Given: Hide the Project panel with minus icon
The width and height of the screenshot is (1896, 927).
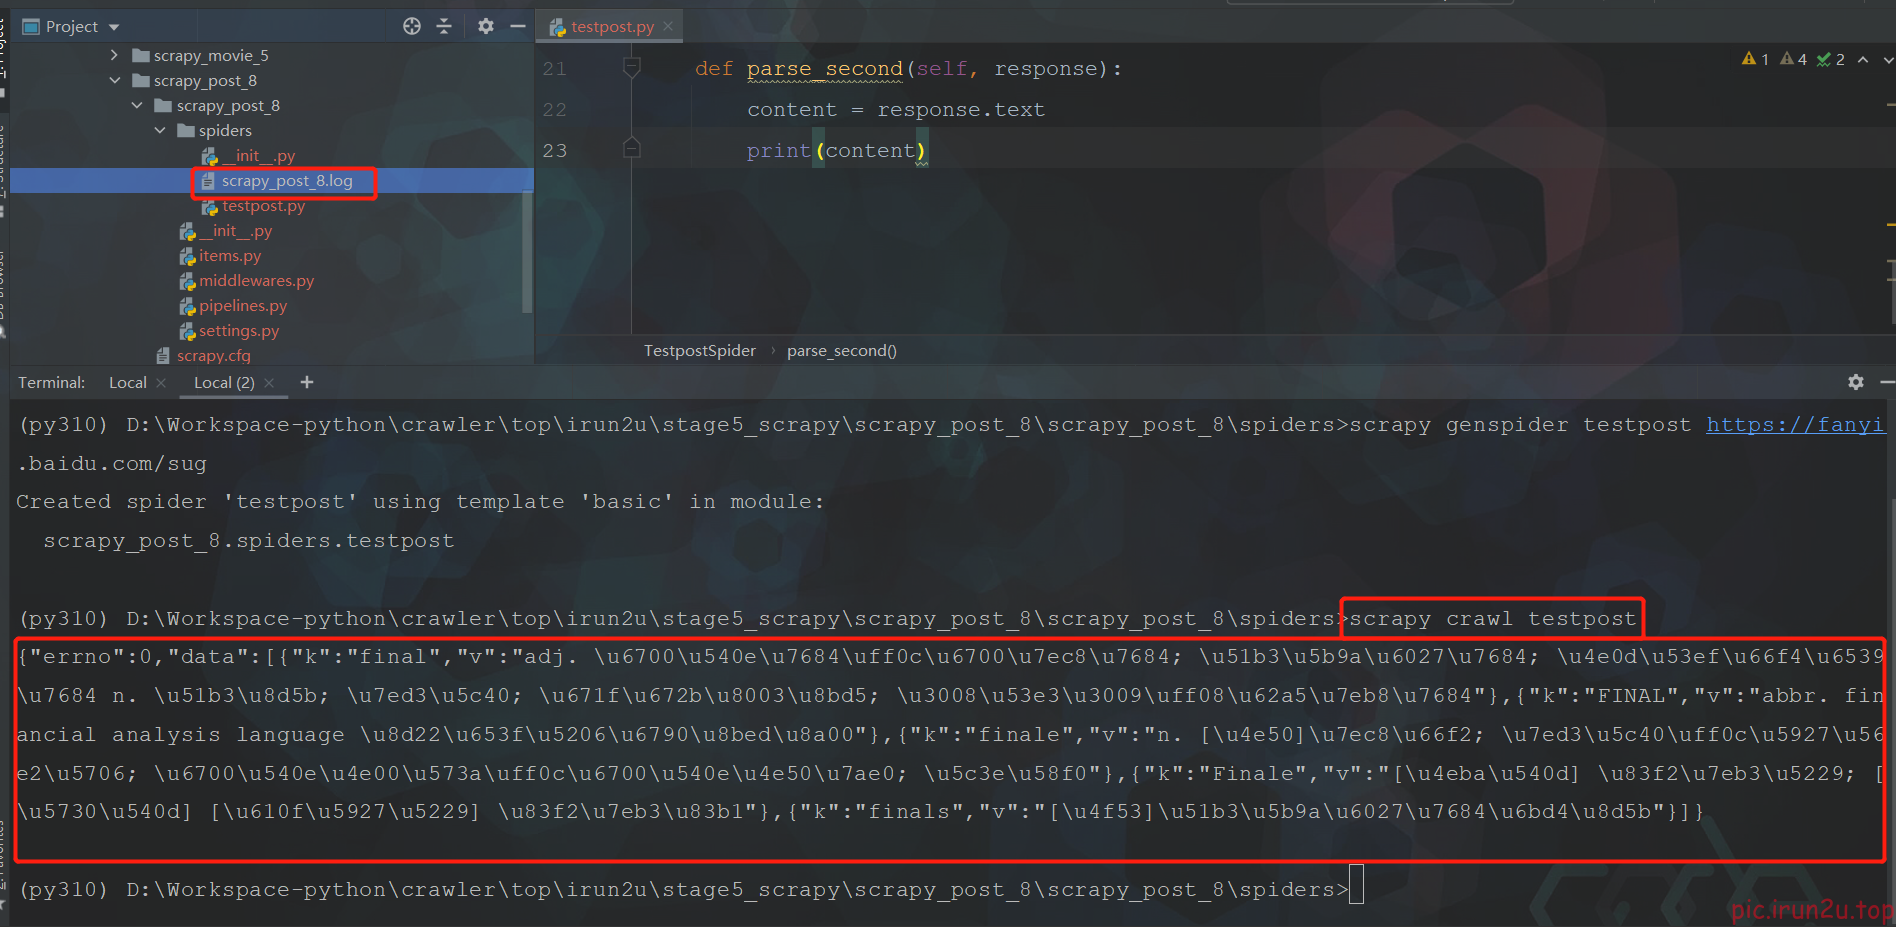Looking at the screenshot, I should (x=517, y=26).
